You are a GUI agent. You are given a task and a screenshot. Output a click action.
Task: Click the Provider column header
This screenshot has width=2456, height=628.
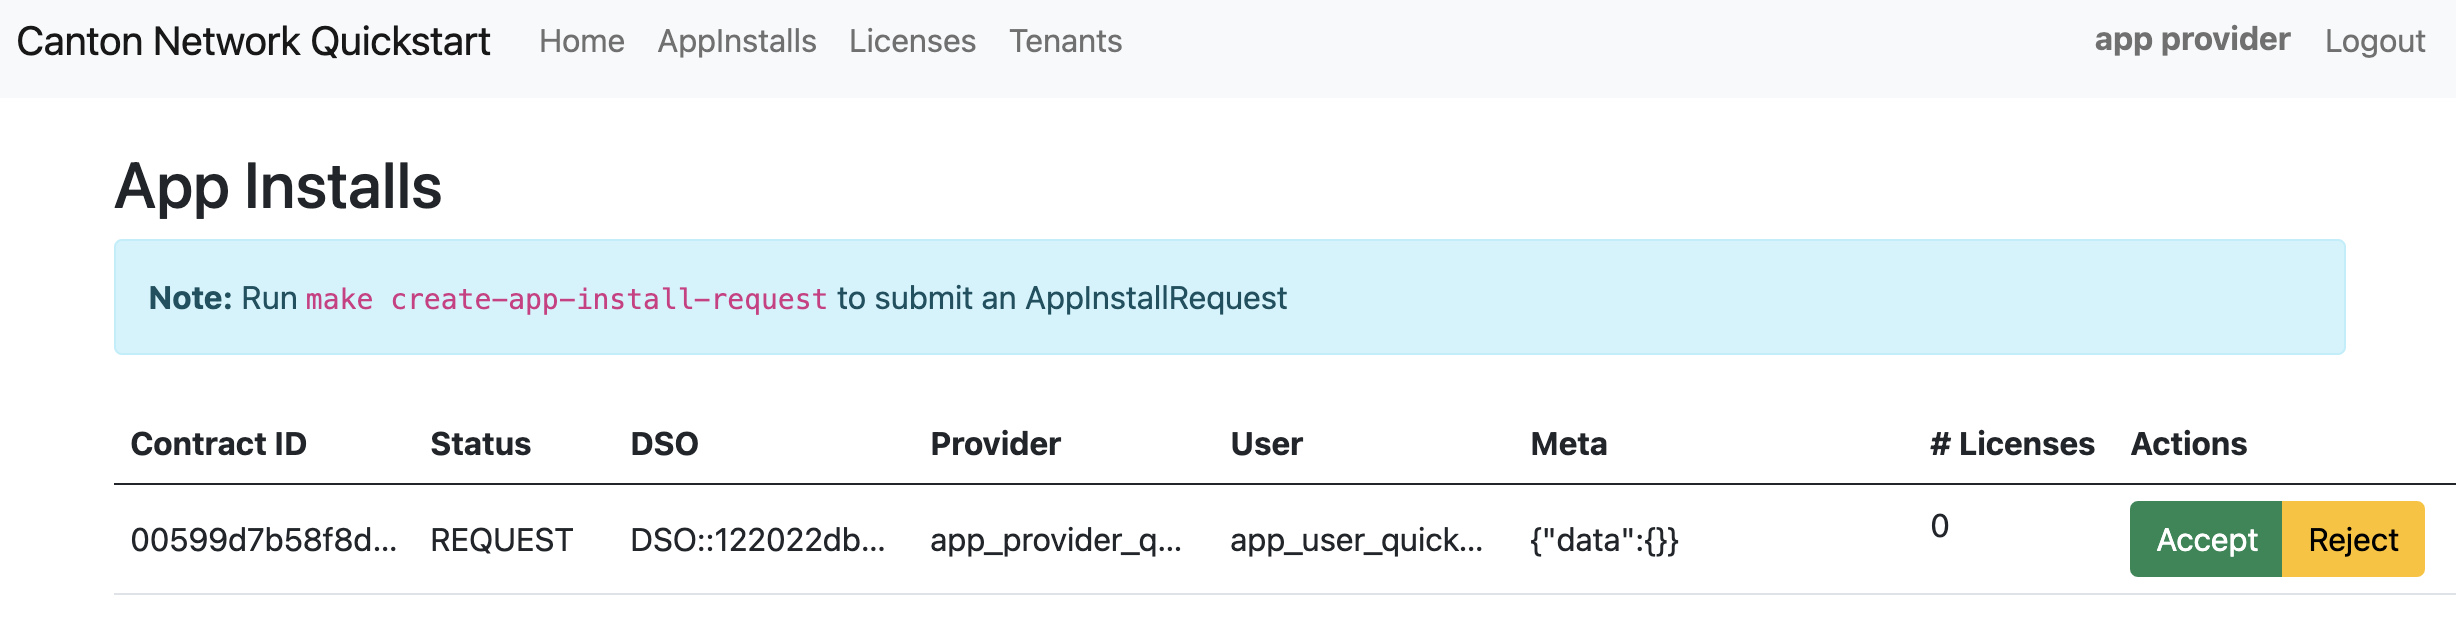995,444
